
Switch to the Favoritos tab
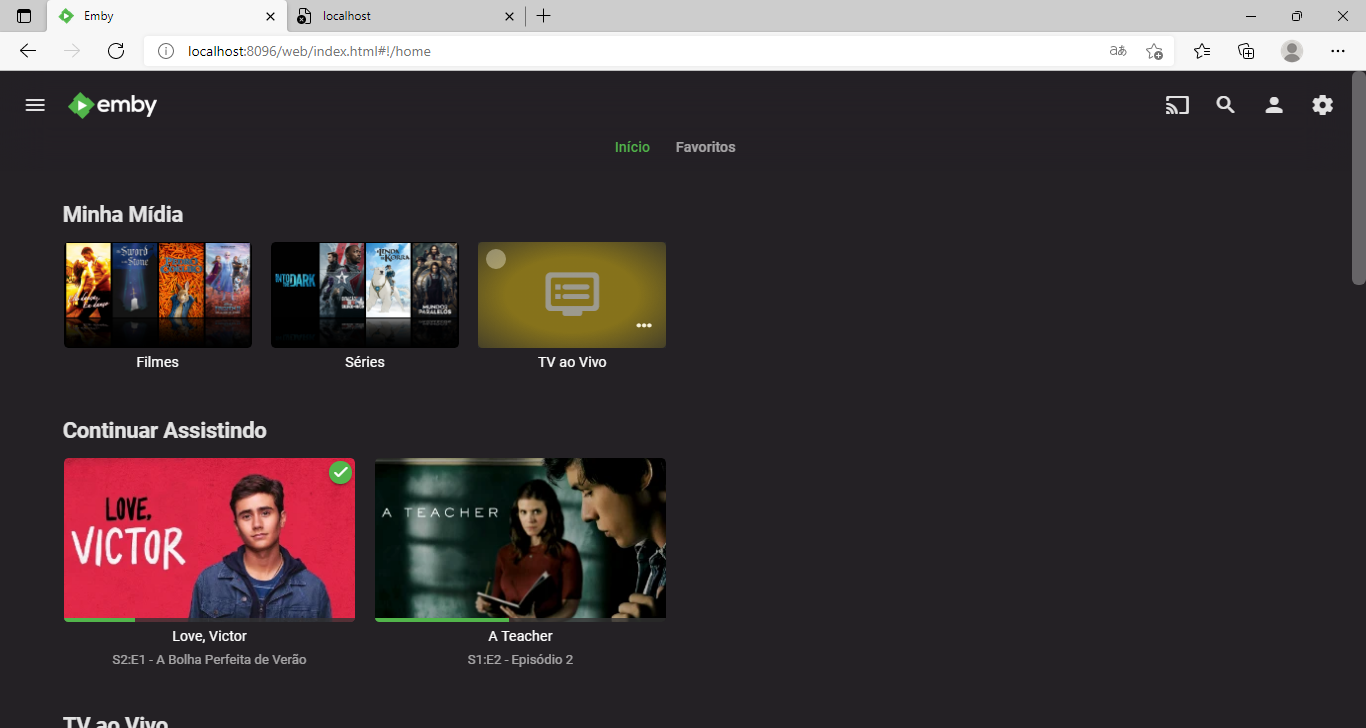coord(705,147)
